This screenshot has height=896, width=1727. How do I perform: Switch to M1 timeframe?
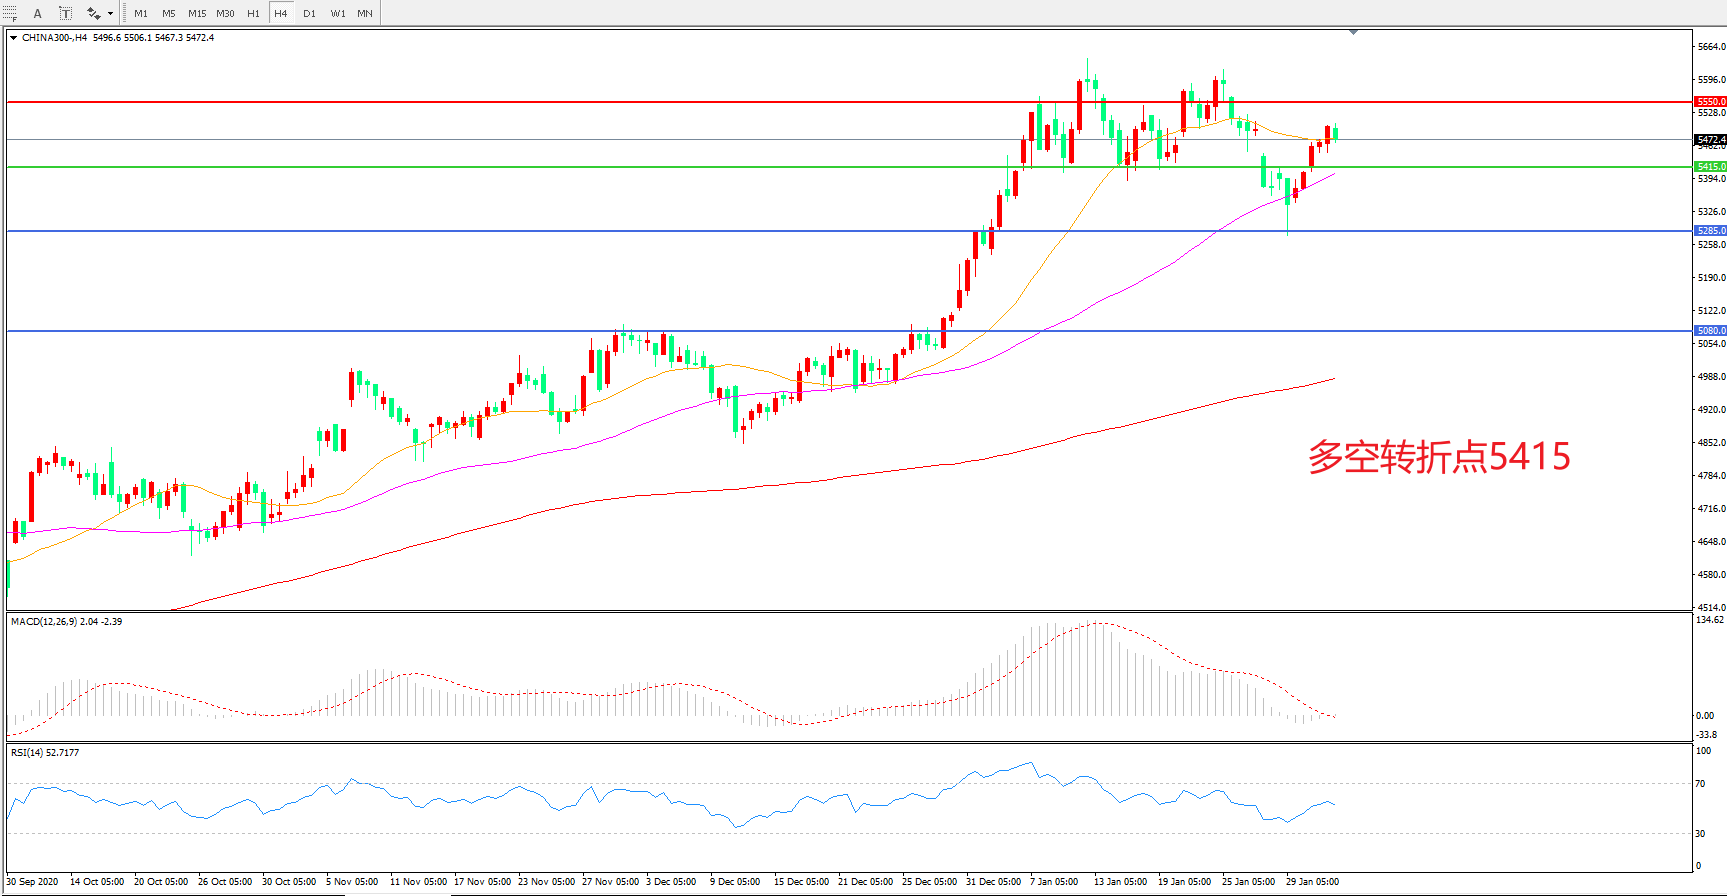coord(141,13)
